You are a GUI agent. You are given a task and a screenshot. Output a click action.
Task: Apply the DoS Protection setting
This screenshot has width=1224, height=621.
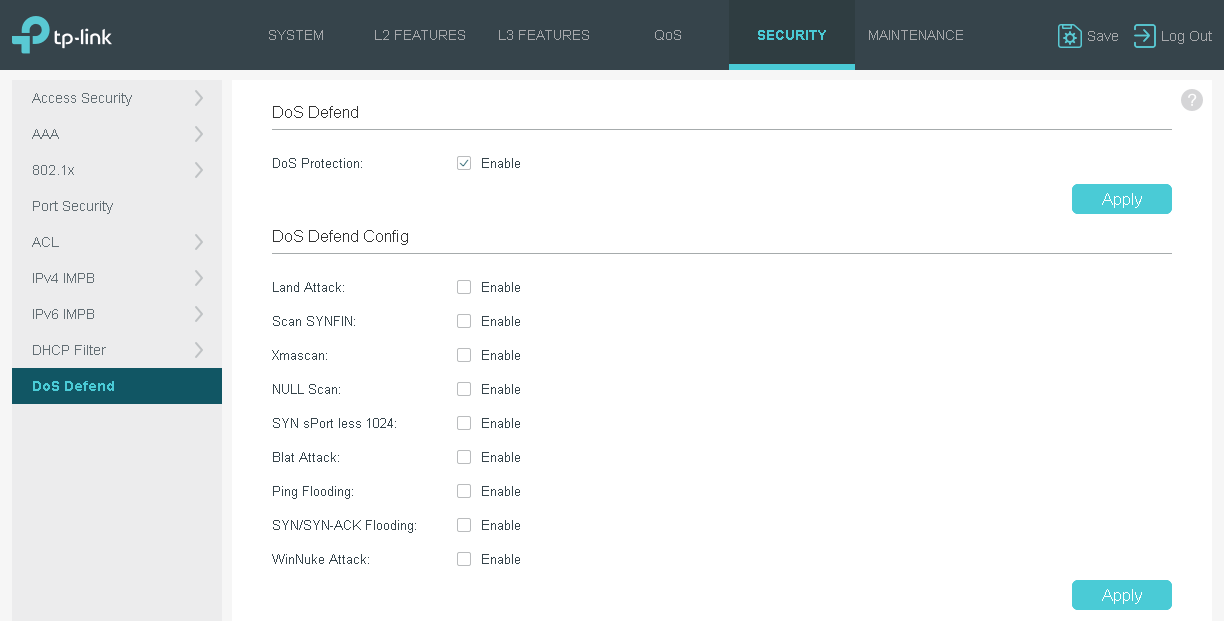pyautogui.click(x=1121, y=199)
